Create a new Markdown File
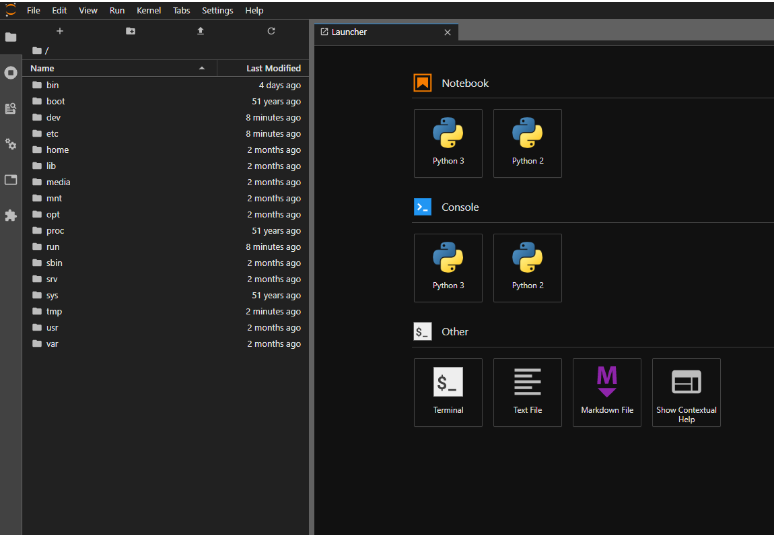Viewport: 774px width, 535px height. (606, 392)
